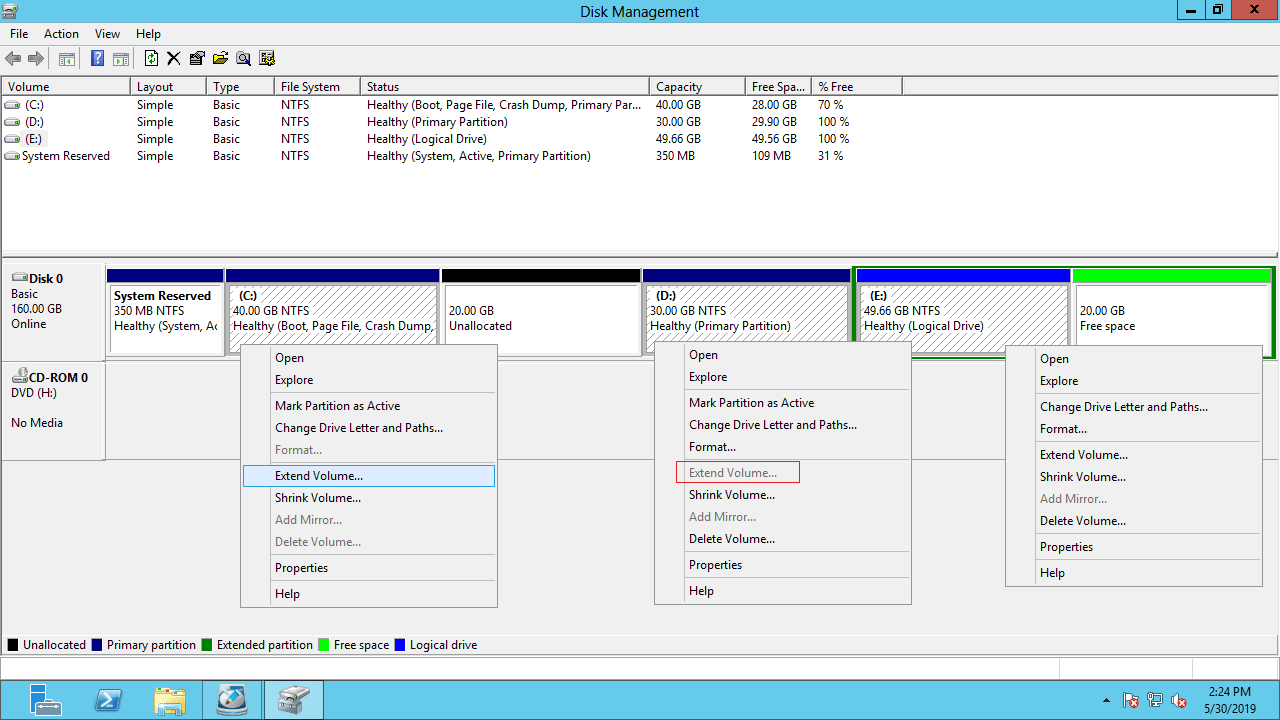
Task: Click the open folder toolbar icon
Action: 220,59
